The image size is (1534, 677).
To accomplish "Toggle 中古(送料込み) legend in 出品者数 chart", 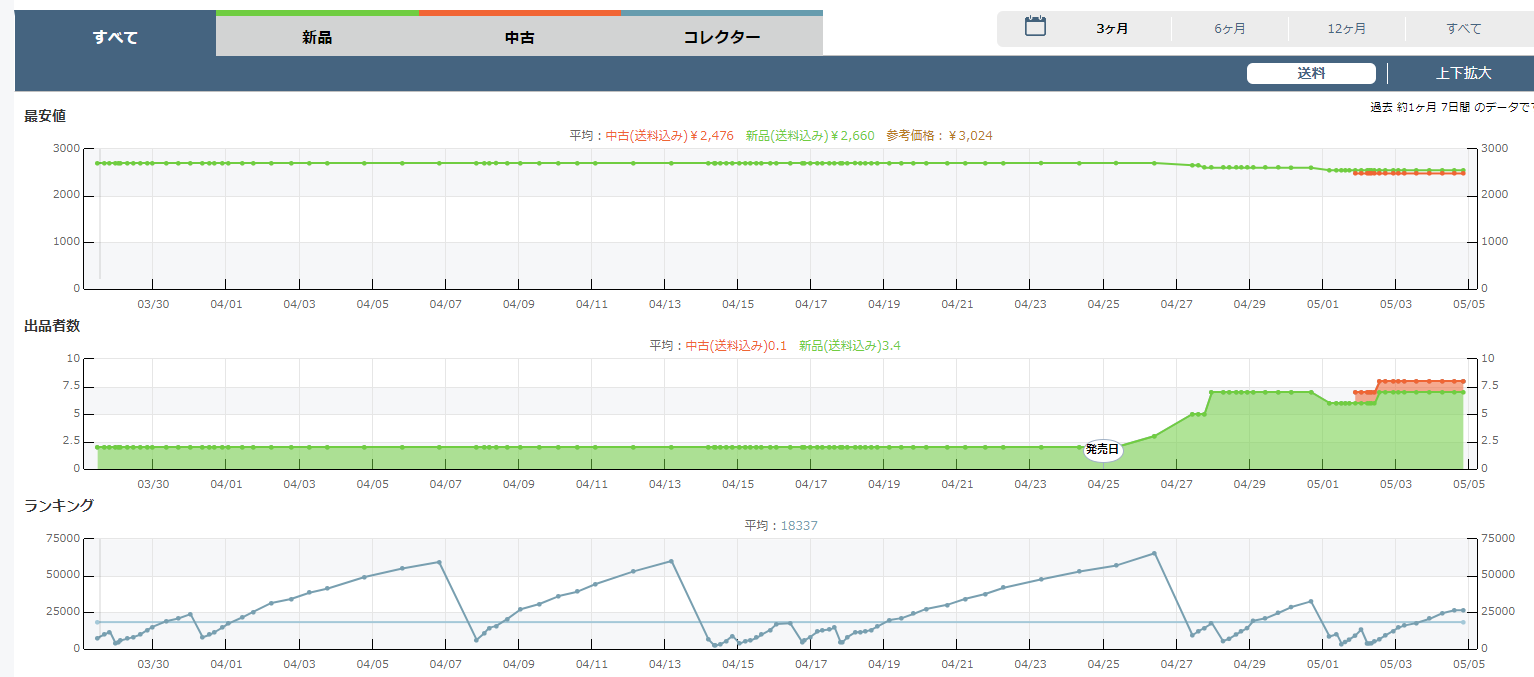I will click(735, 346).
